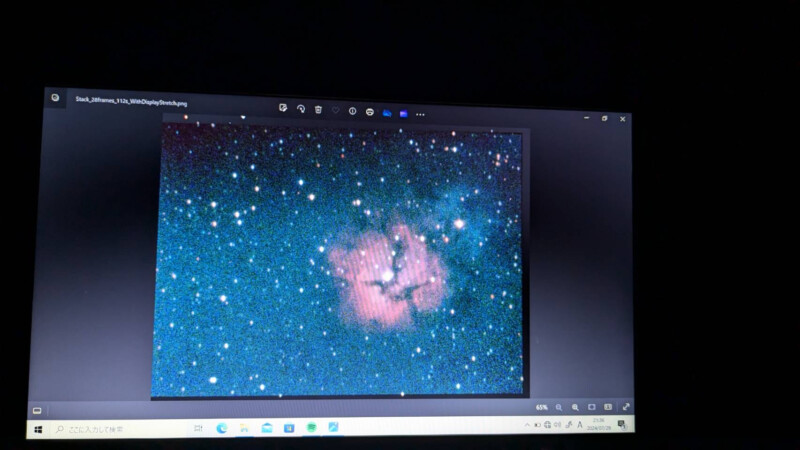
Task: Open the Edit image tool
Action: click(x=283, y=108)
